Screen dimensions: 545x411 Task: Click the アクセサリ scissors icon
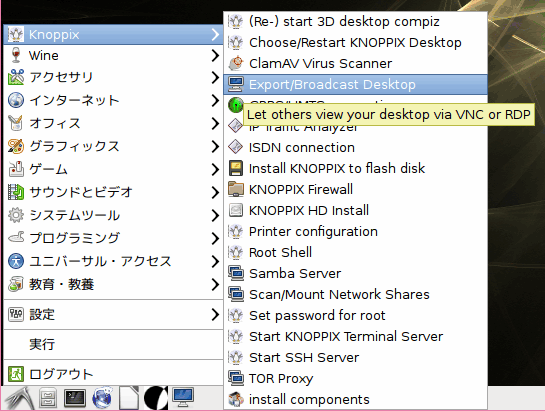(16, 77)
